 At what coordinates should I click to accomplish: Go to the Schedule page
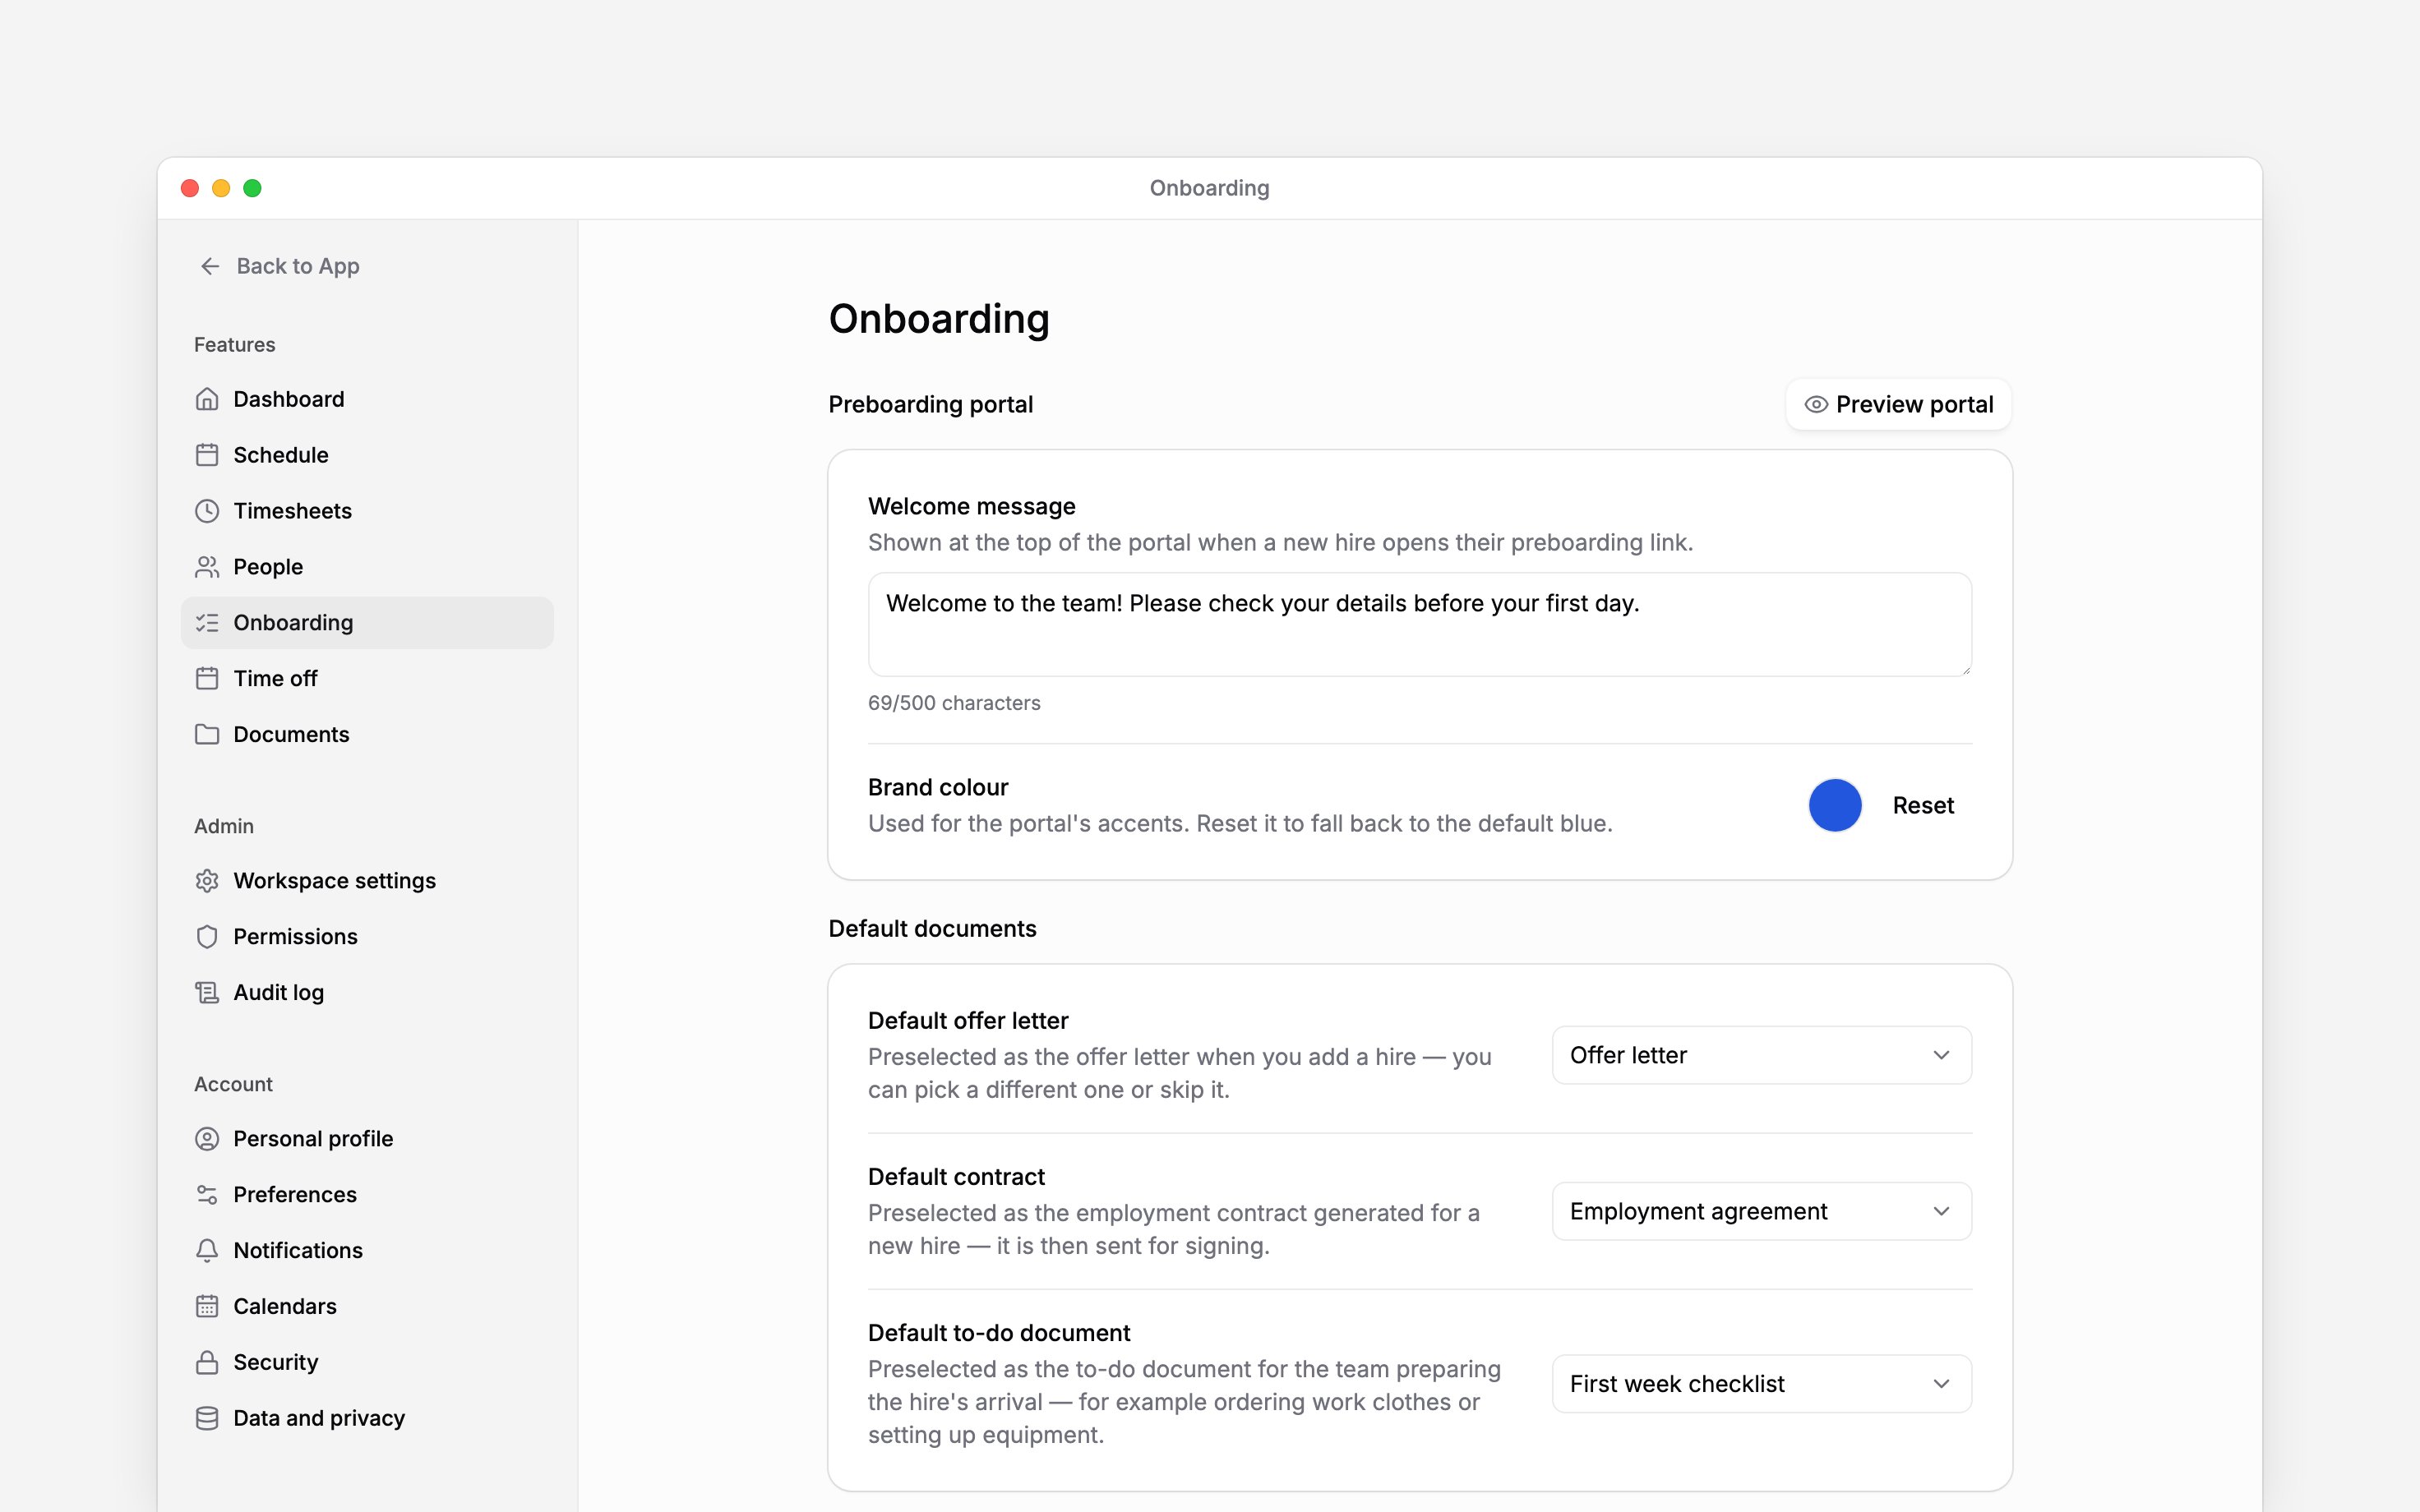(x=367, y=455)
